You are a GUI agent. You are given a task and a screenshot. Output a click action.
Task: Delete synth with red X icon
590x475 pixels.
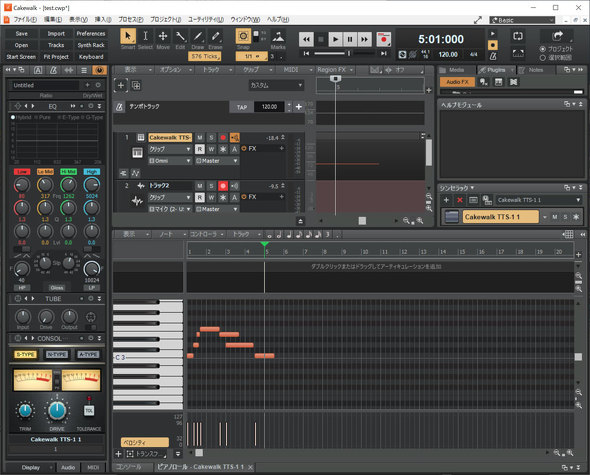tap(460, 200)
